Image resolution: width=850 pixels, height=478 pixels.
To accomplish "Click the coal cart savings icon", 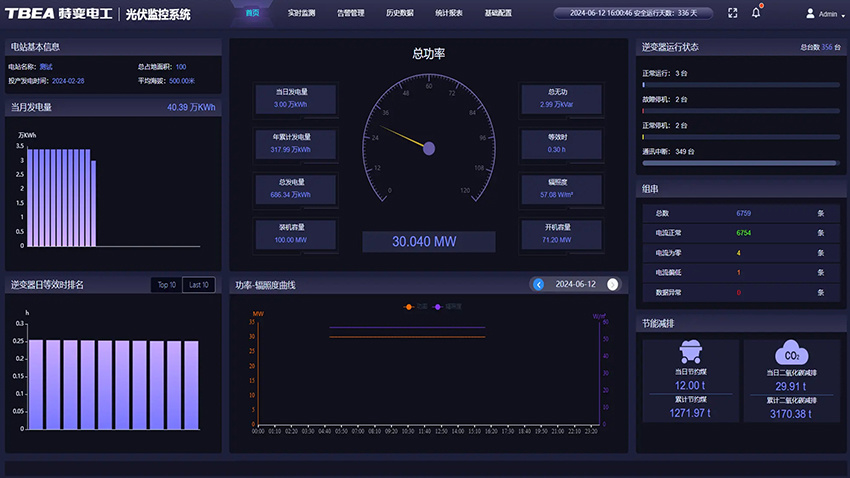I will coord(689,351).
